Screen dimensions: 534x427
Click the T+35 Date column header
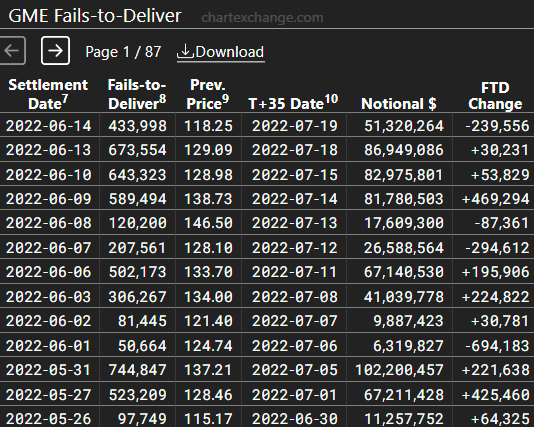(293, 103)
